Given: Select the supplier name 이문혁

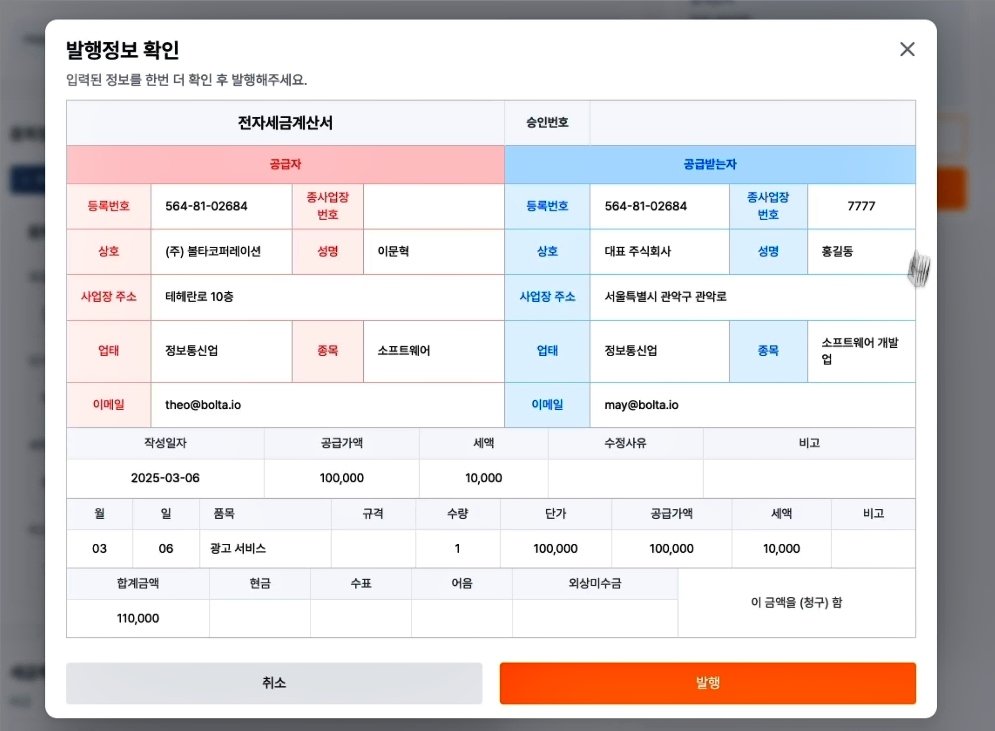Looking at the screenshot, I should tap(393, 251).
